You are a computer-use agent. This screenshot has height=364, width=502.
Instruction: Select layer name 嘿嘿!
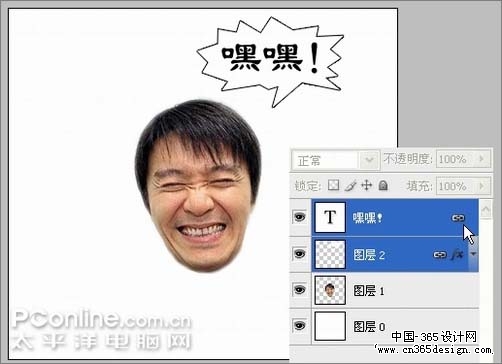368,218
